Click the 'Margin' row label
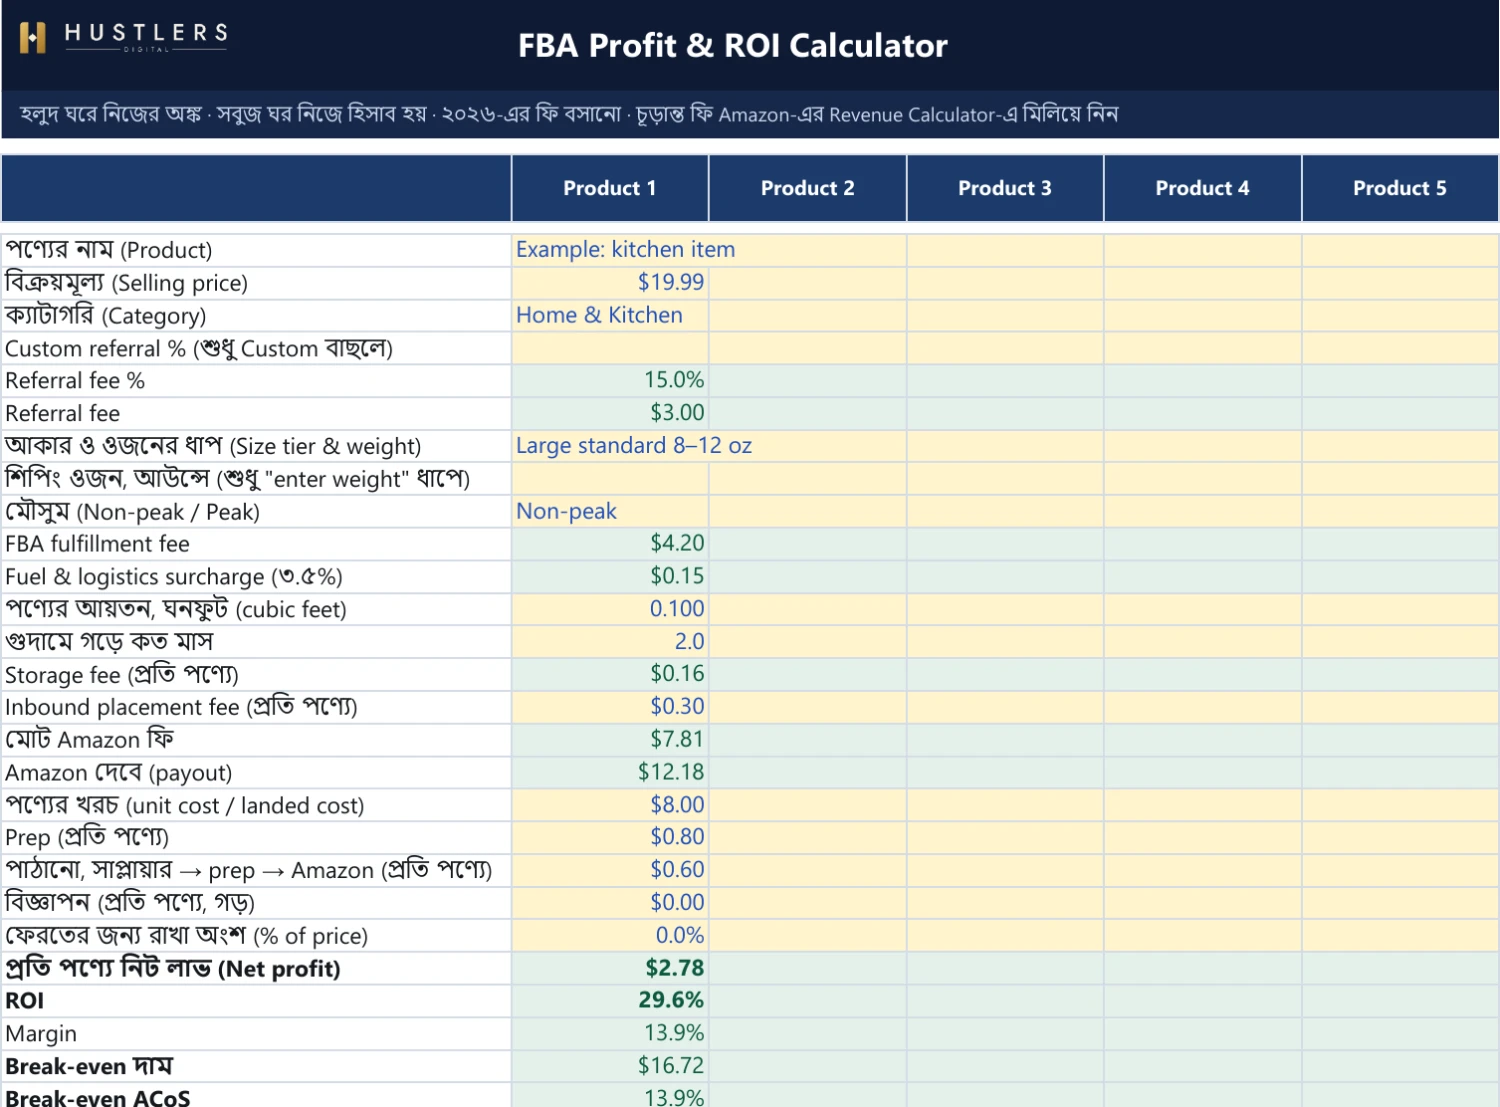 coord(41,1034)
